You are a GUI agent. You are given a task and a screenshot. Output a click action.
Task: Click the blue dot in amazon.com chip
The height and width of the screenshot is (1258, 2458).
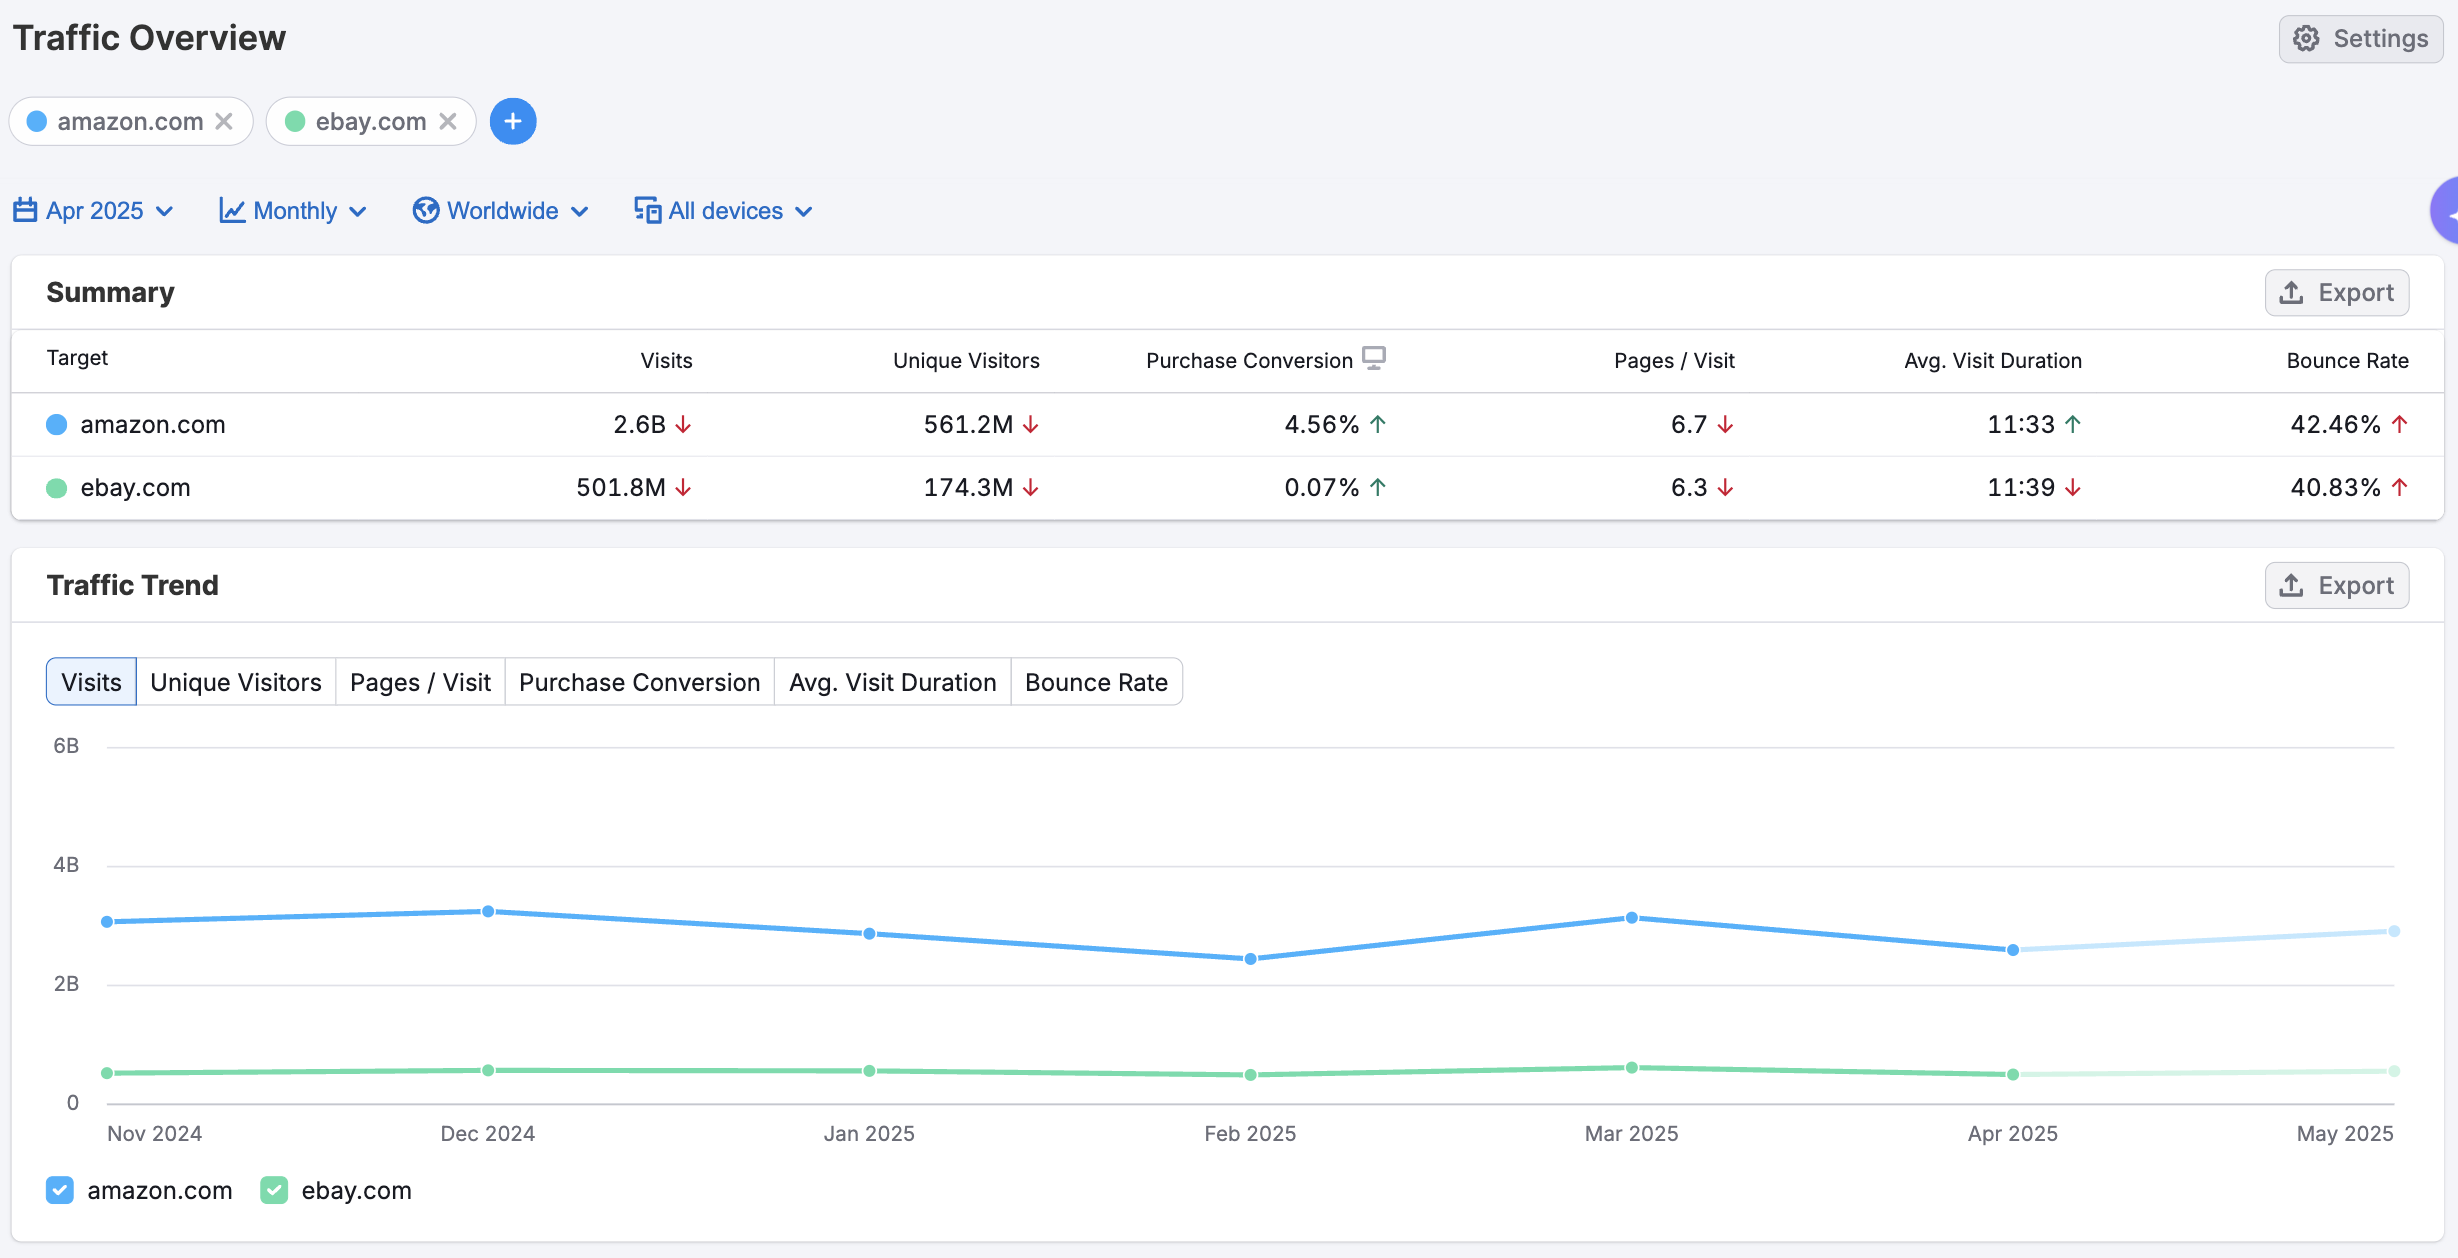(x=37, y=121)
